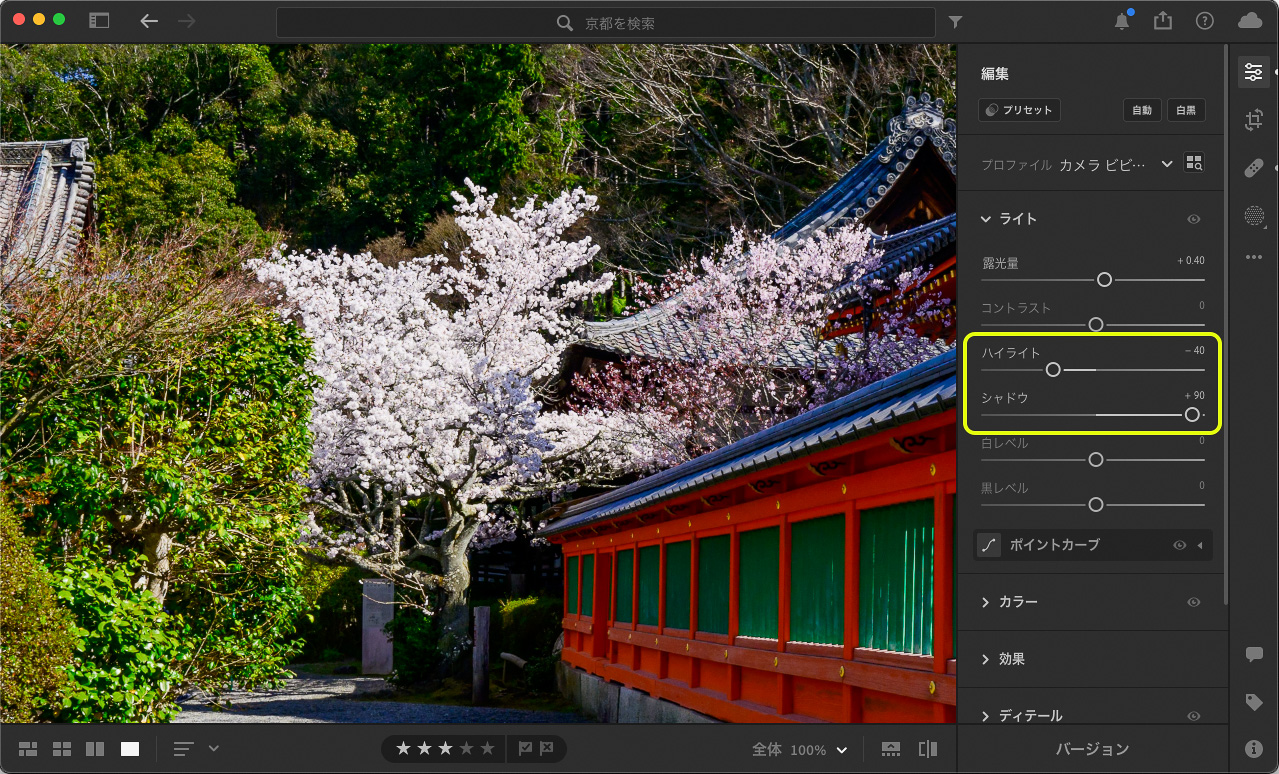Click the 自動 button
1279x774 pixels.
pos(1142,110)
